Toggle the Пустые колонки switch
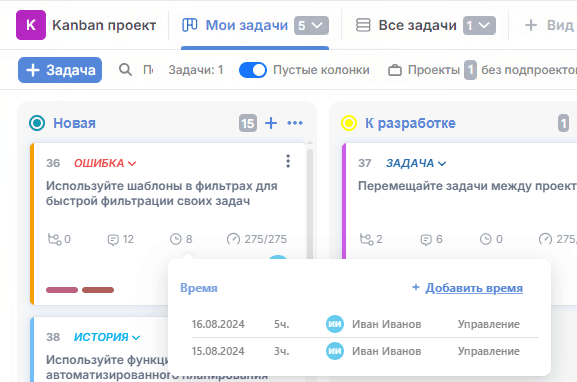 click(253, 70)
